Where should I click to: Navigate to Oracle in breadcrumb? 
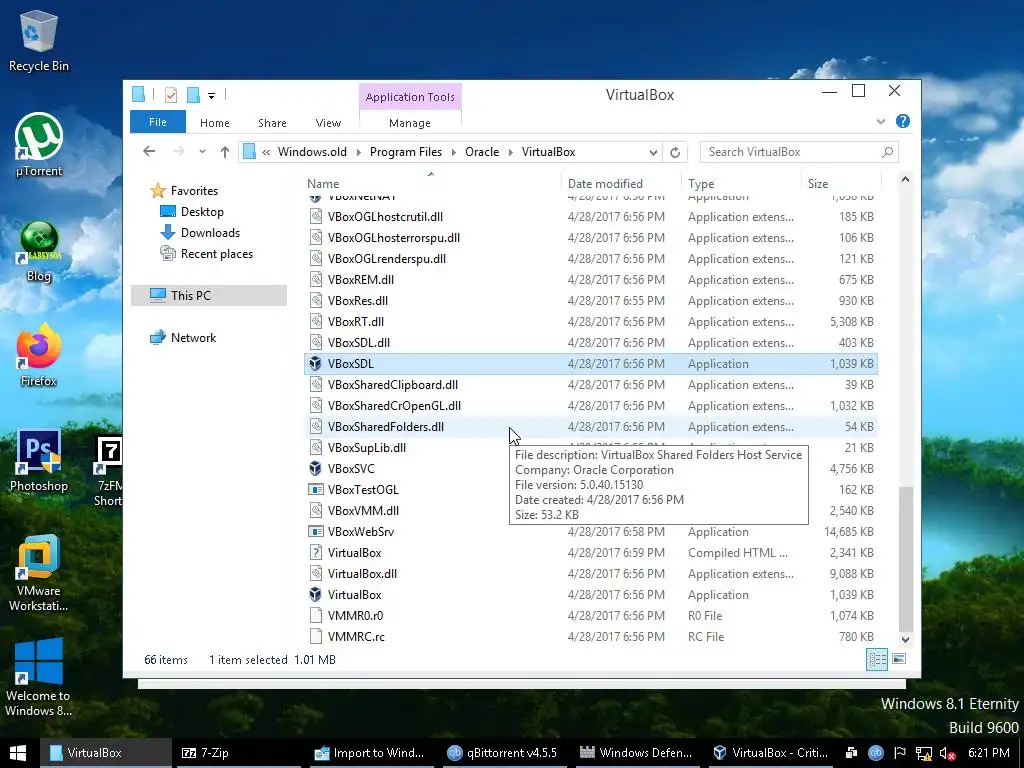(x=482, y=152)
